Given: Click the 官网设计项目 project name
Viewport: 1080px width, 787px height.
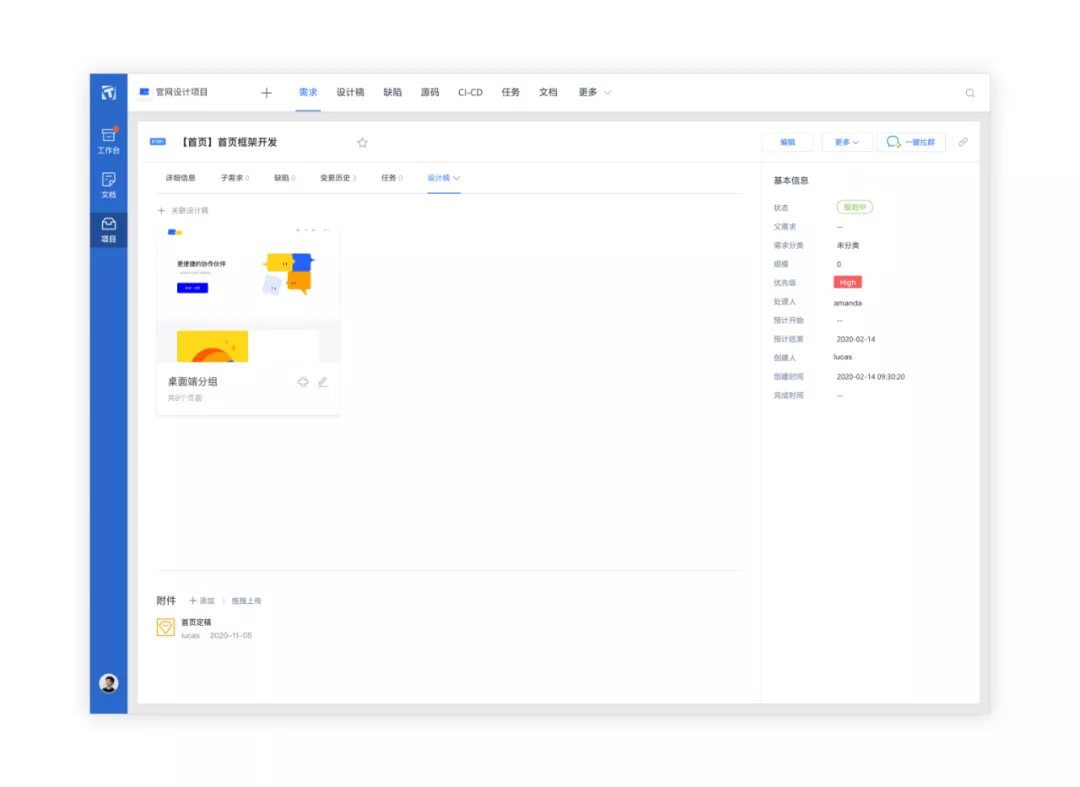Looking at the screenshot, I should coord(182,92).
